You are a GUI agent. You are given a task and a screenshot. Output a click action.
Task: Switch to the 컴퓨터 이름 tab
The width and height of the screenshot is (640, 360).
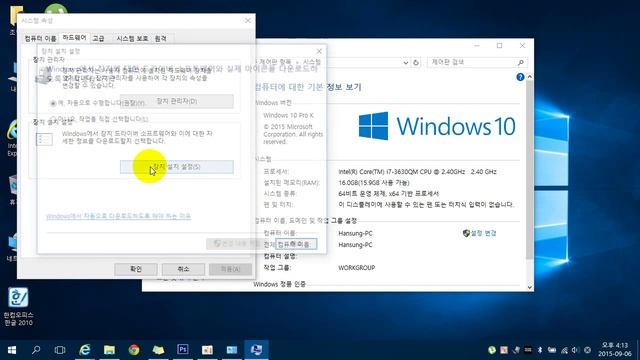[40, 38]
